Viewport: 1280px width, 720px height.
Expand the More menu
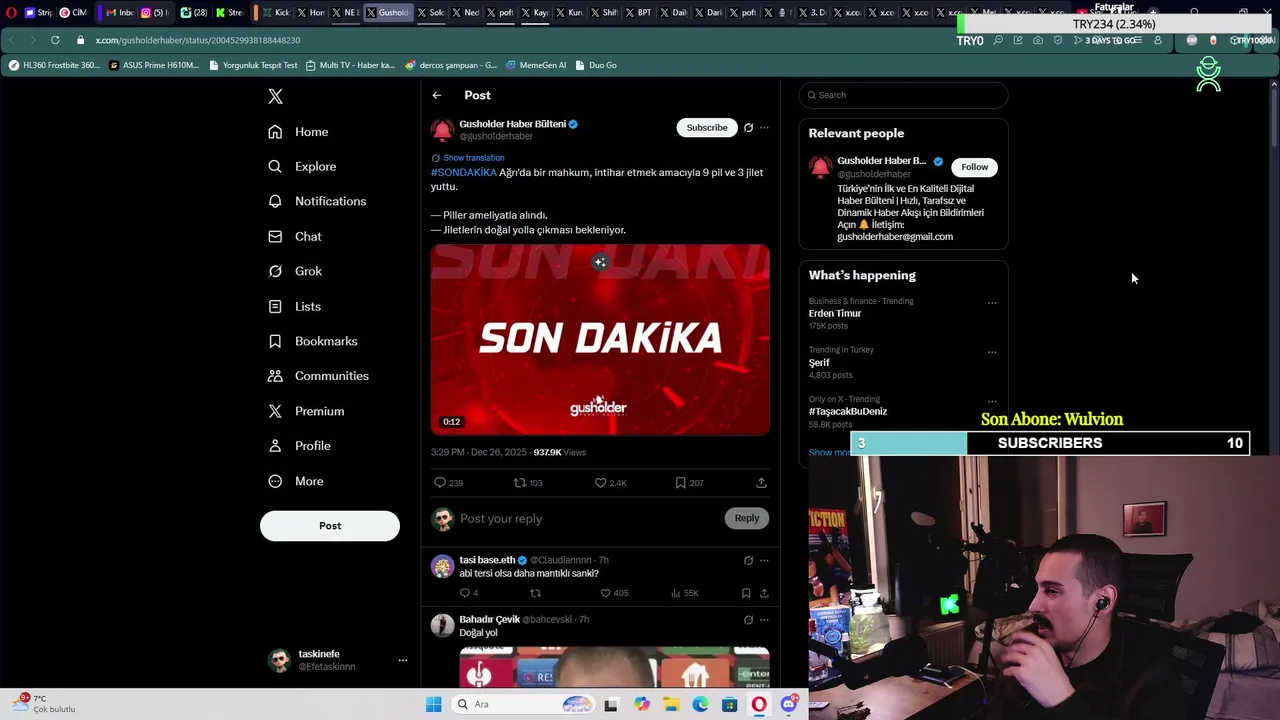tap(295, 481)
